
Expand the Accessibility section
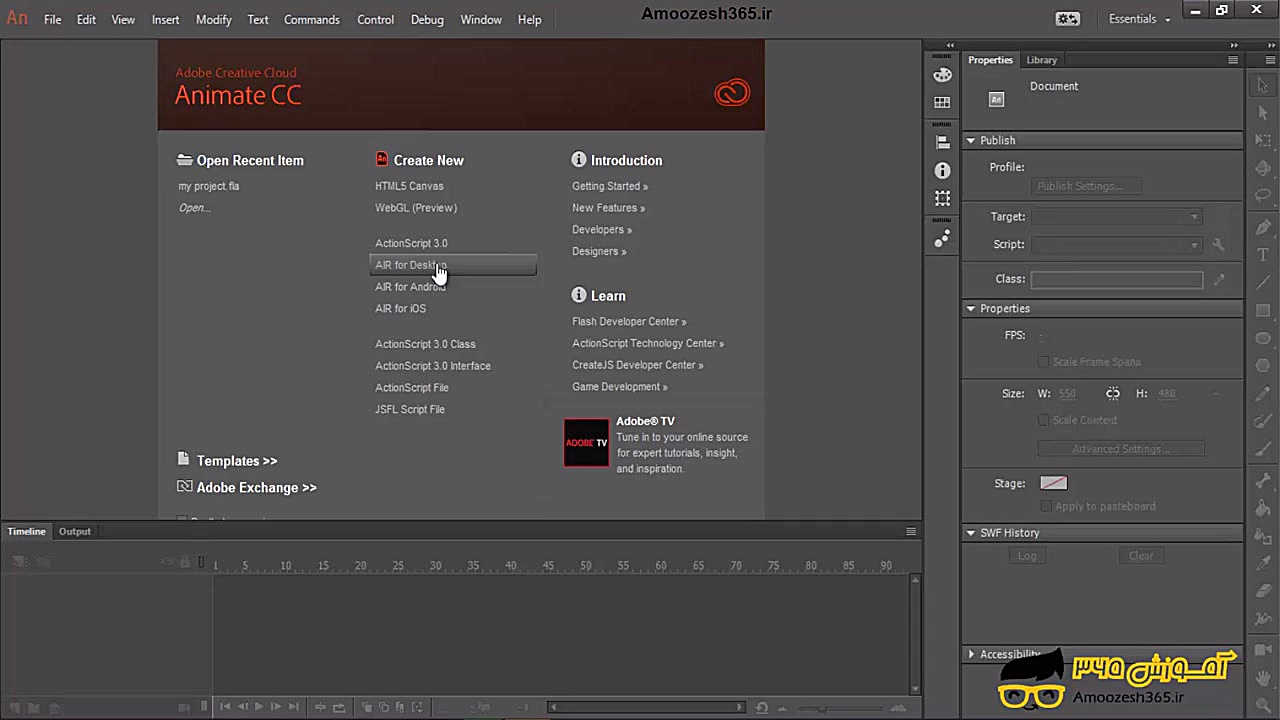(971, 654)
